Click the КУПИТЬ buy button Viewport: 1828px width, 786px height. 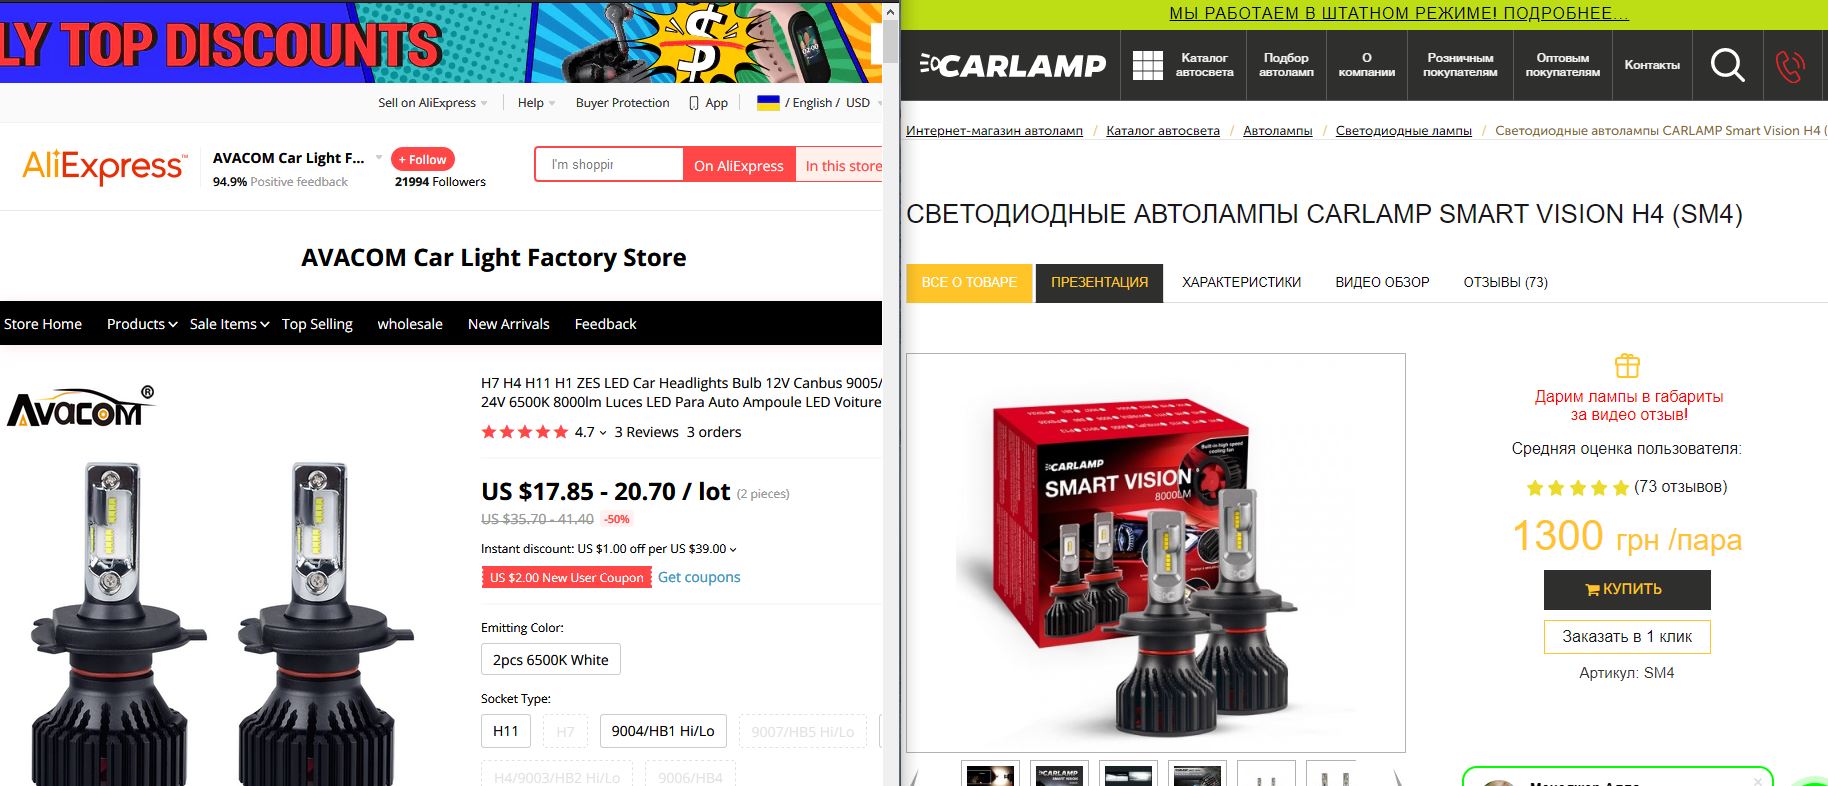click(x=1627, y=589)
